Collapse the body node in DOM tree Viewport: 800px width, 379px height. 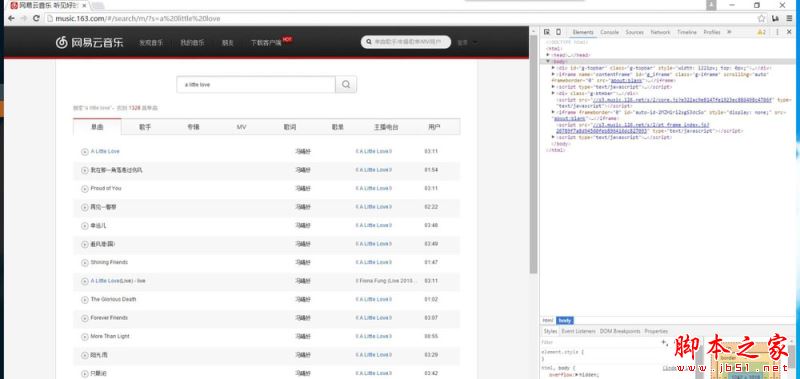(x=548, y=61)
